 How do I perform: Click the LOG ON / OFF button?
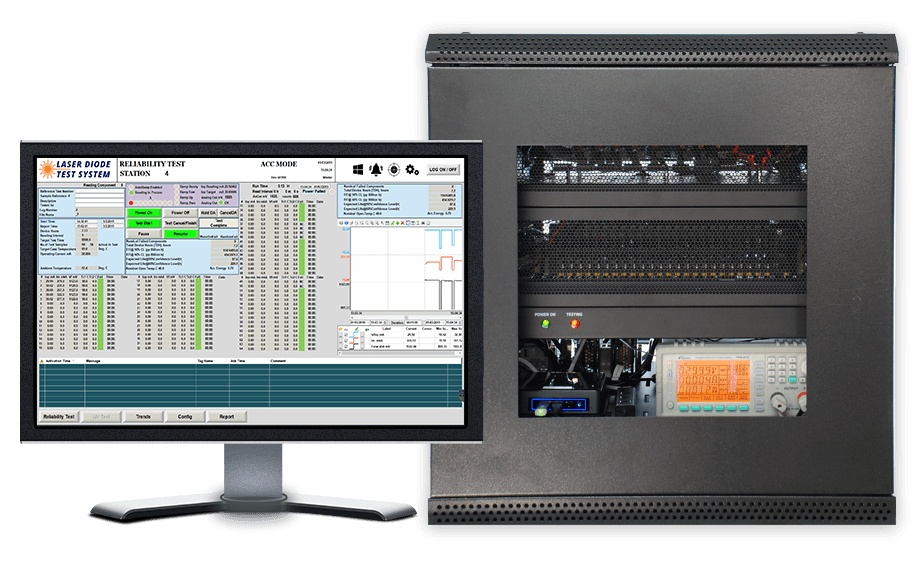[444, 170]
